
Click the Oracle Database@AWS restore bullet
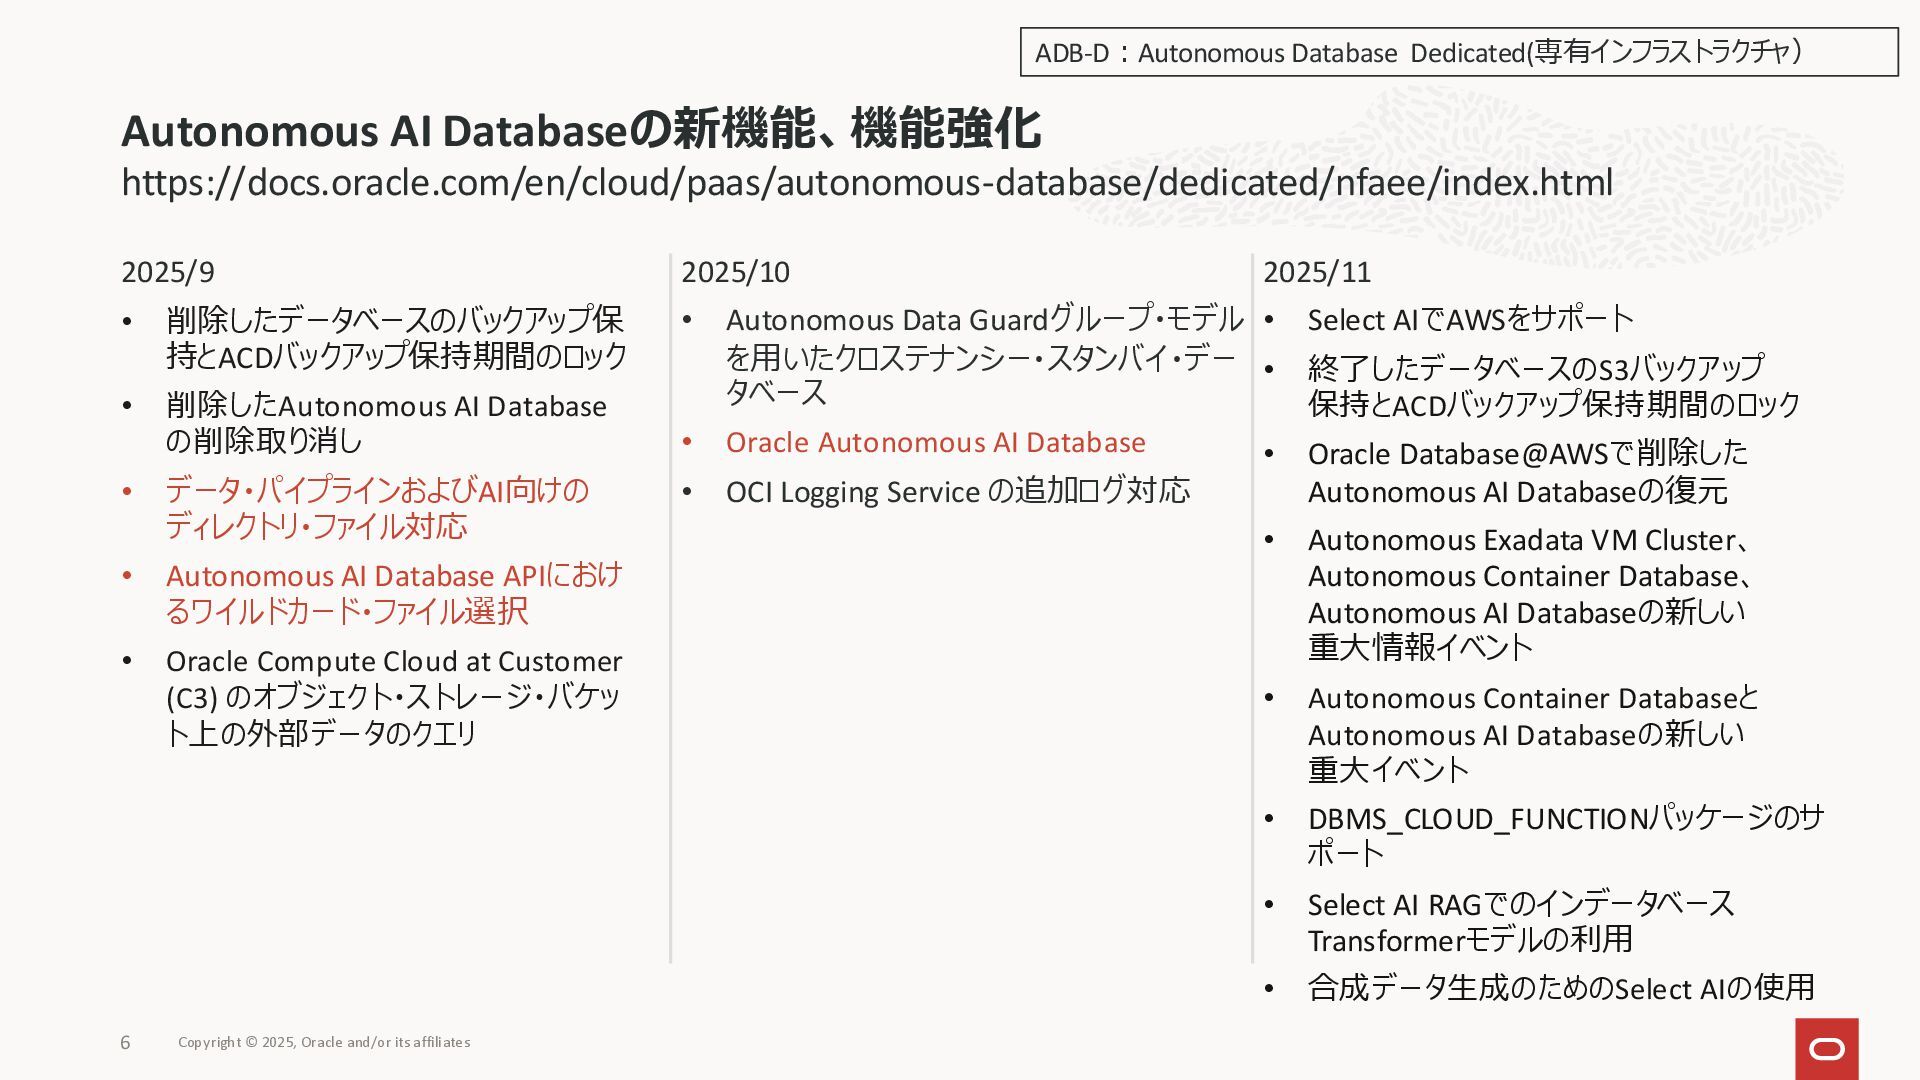1527,472
